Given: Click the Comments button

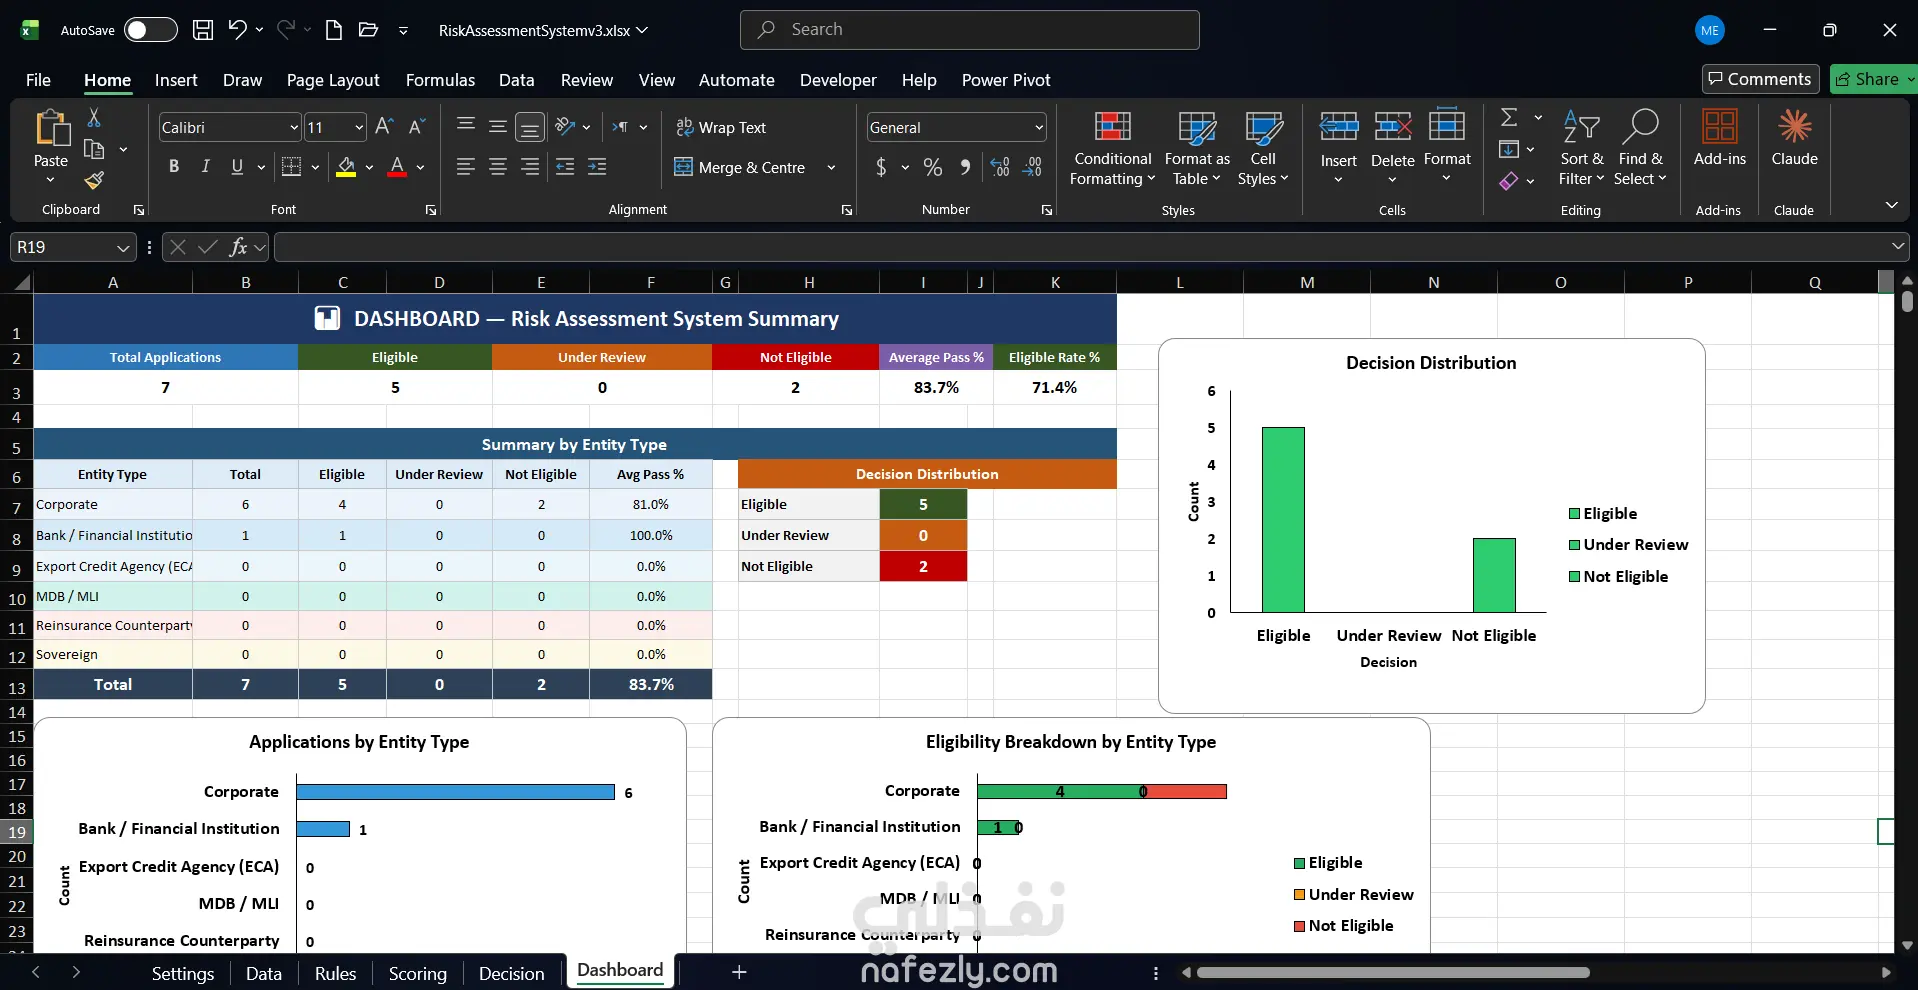Looking at the screenshot, I should pyautogui.click(x=1760, y=79).
